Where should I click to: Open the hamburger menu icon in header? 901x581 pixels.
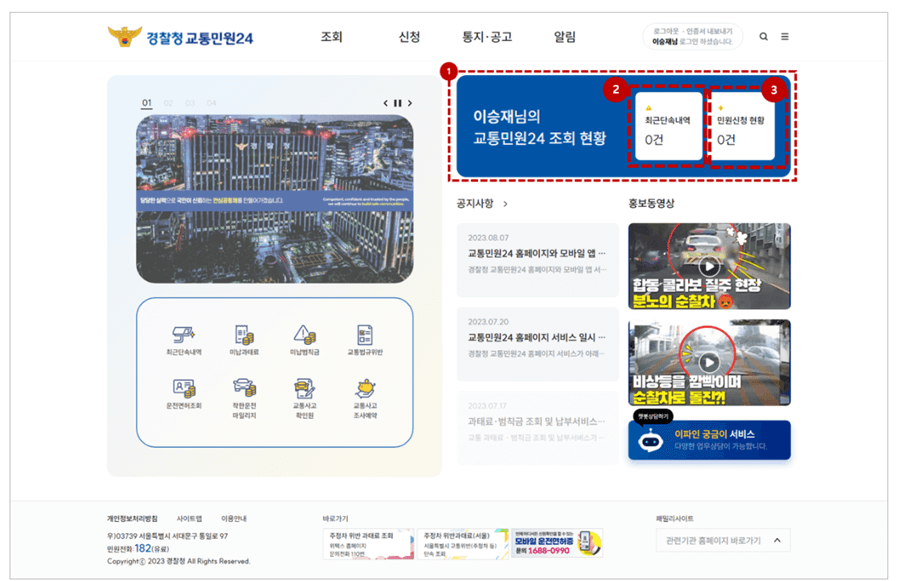(x=785, y=37)
